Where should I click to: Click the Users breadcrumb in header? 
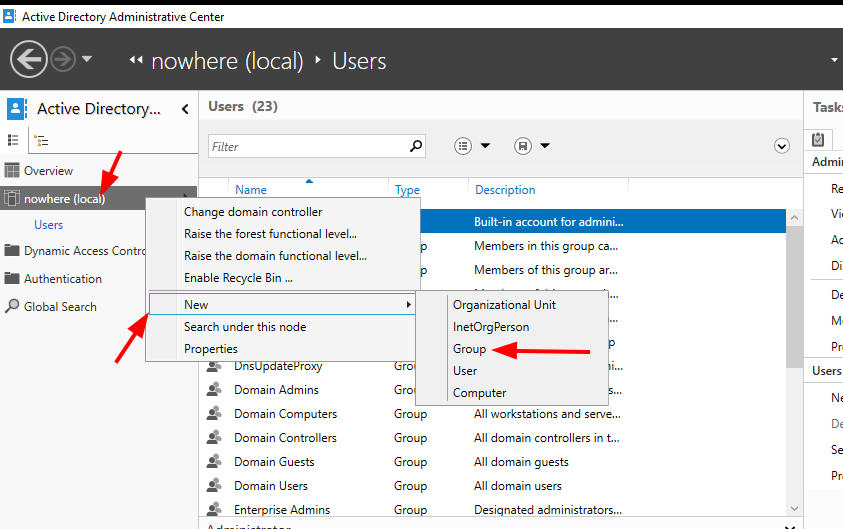point(359,61)
